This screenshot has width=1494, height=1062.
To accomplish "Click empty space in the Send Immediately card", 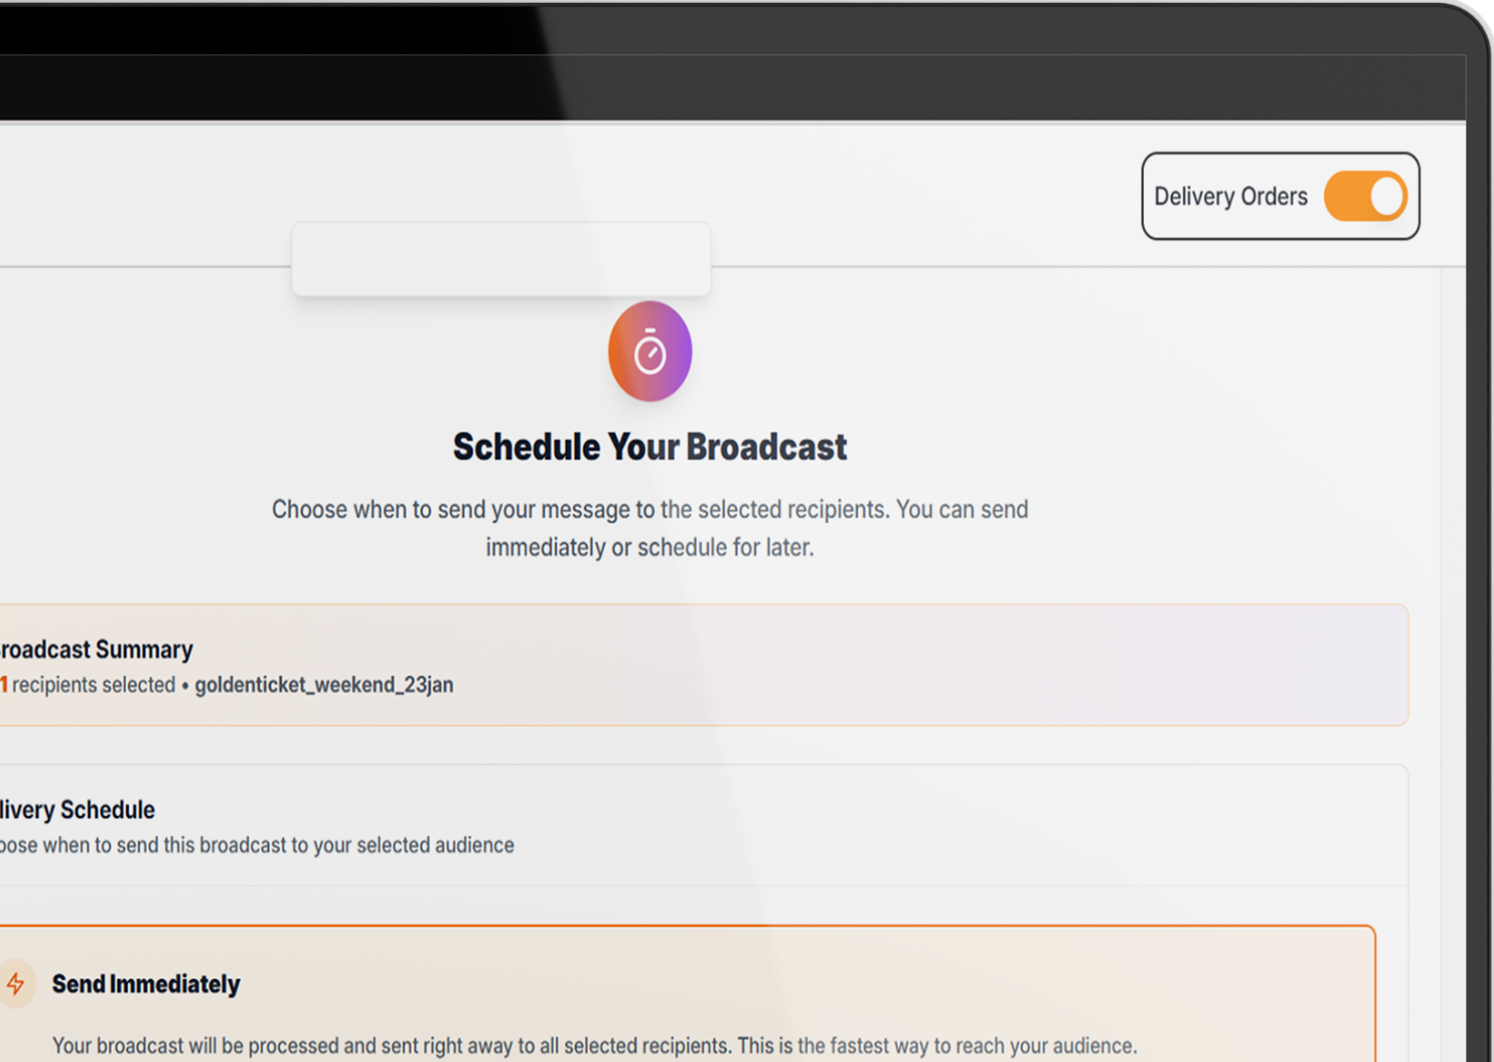I will pos(800,985).
